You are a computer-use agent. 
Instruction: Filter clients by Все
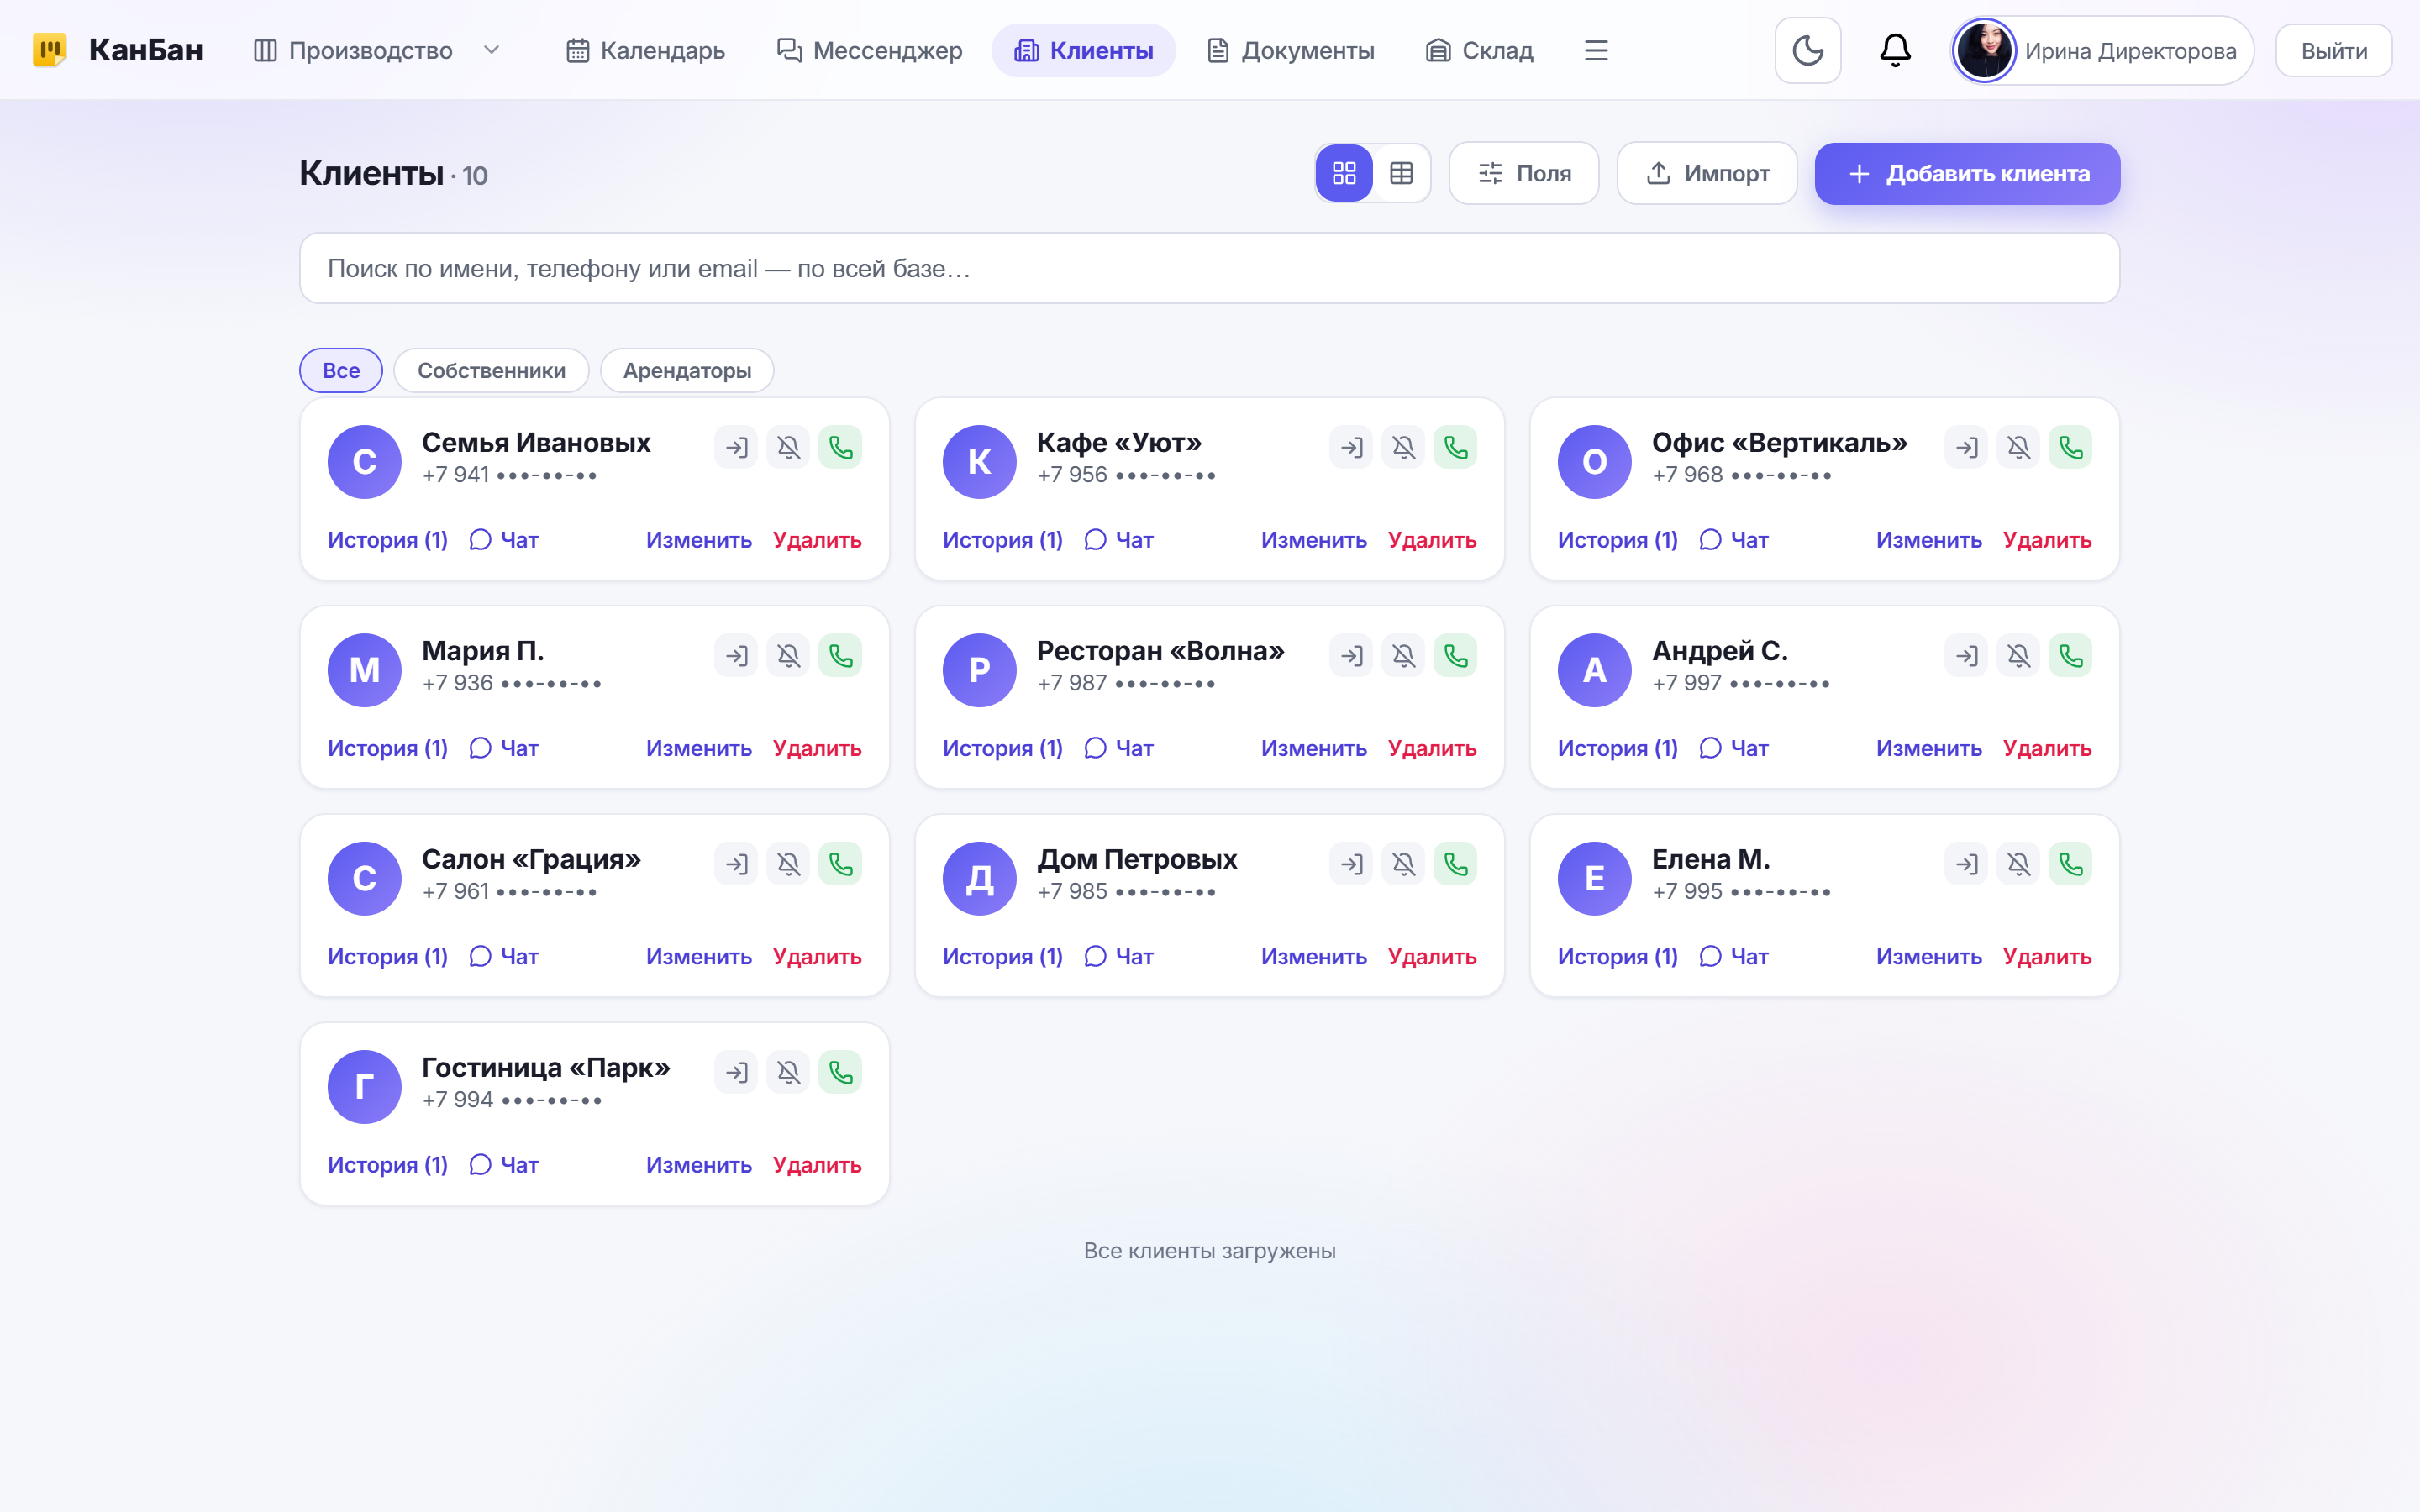point(341,370)
